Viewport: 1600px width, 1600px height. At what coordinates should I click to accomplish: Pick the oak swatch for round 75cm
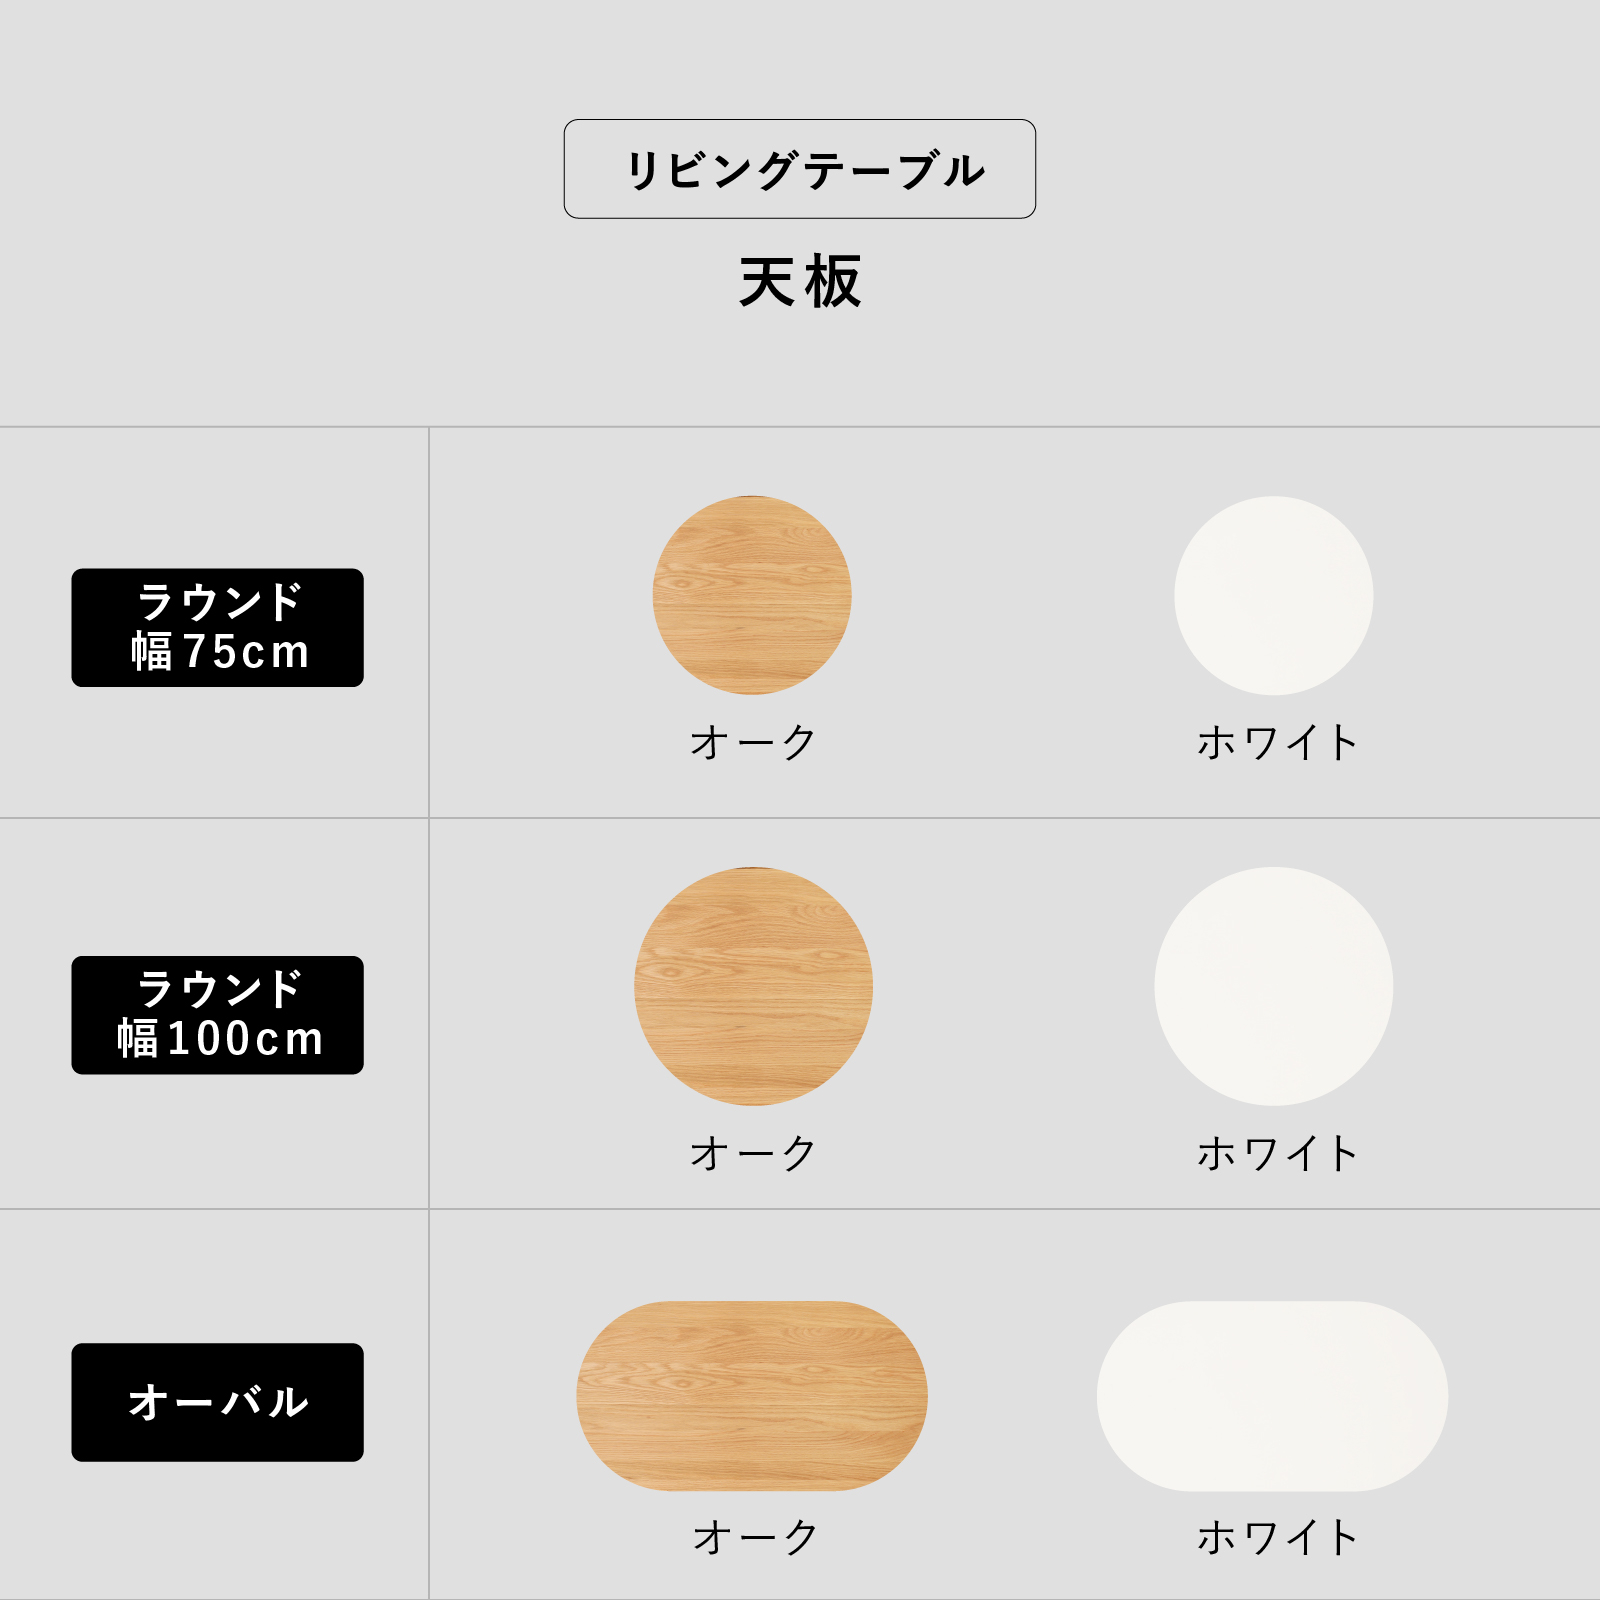(x=752, y=595)
